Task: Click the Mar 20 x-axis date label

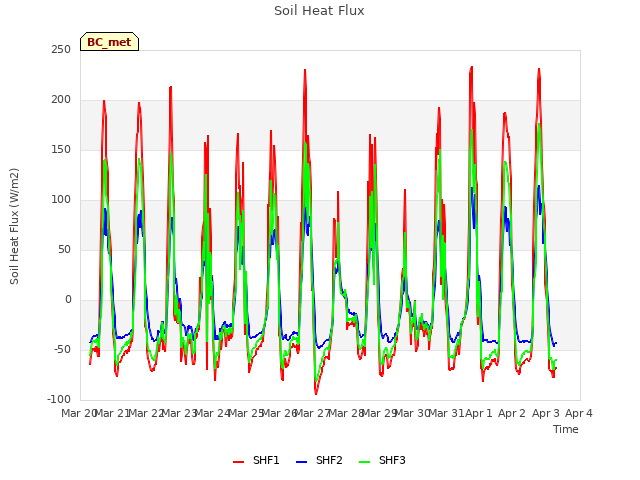Action: [78, 413]
